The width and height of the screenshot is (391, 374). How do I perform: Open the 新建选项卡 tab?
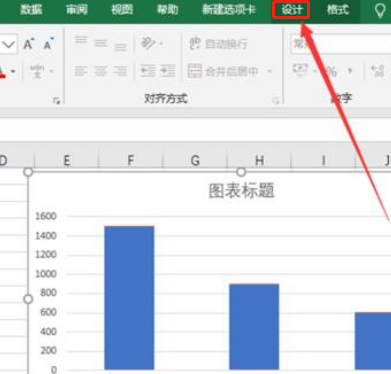pos(229,10)
